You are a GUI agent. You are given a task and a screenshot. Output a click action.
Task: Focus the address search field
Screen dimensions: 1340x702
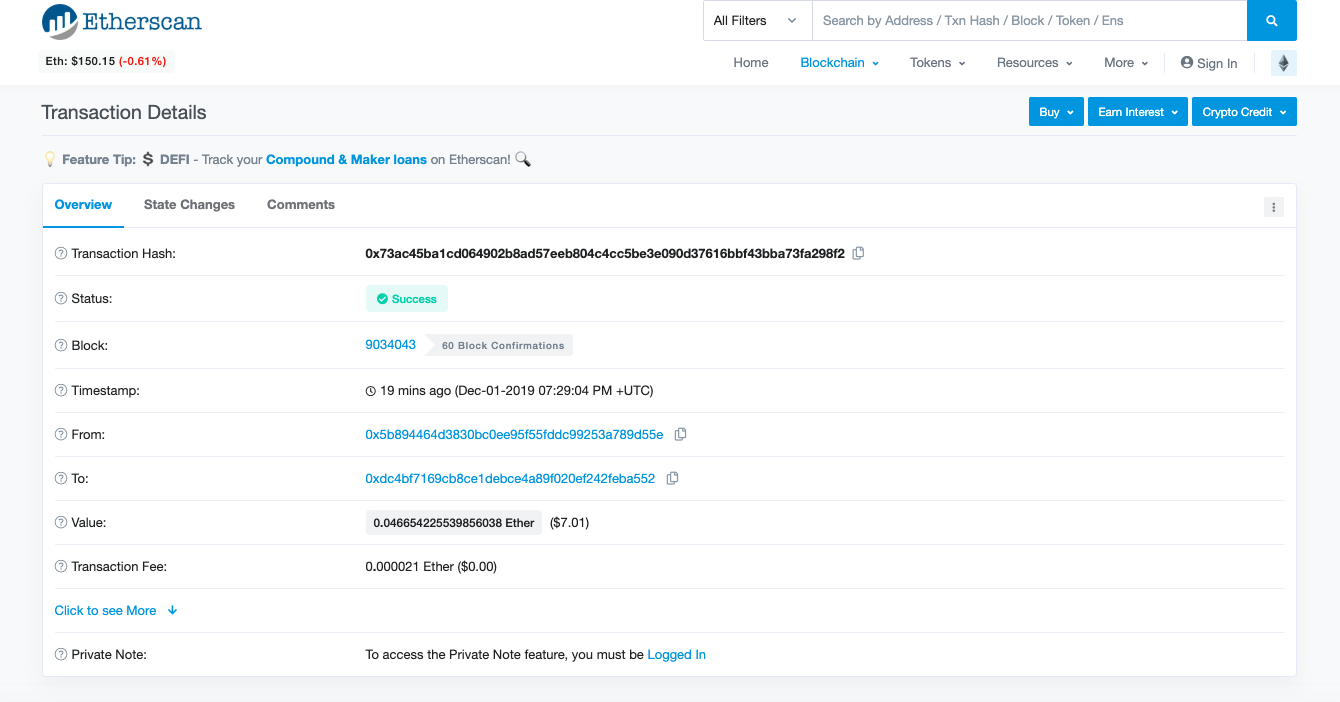(1029, 21)
